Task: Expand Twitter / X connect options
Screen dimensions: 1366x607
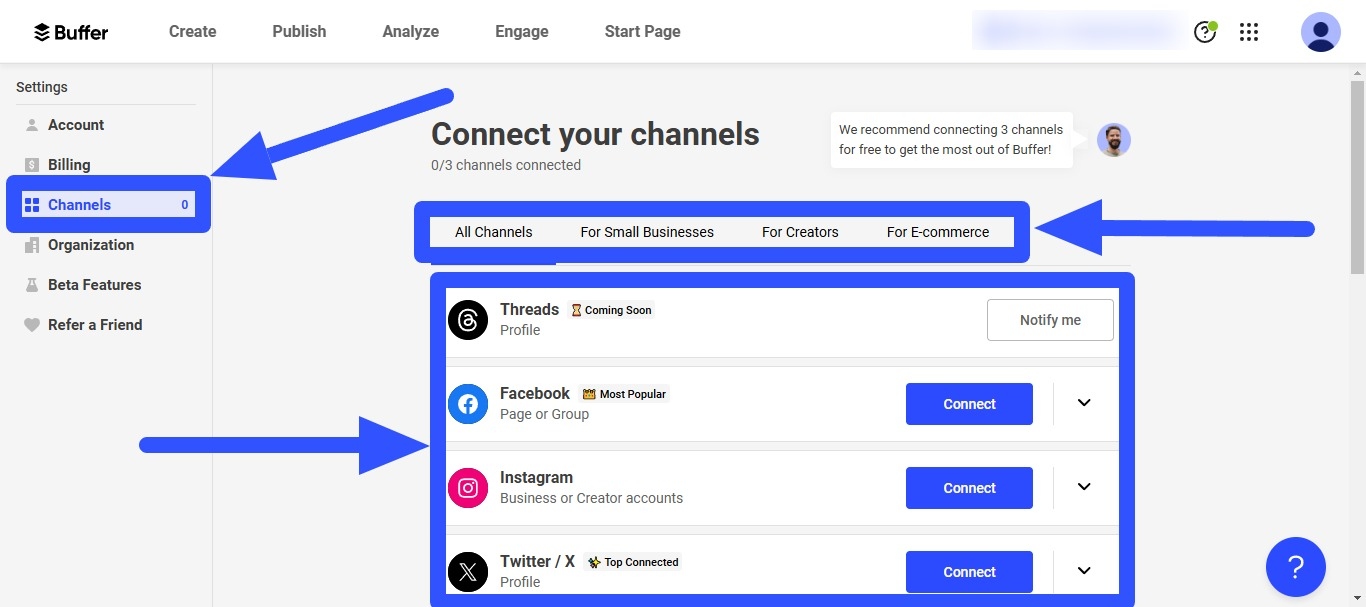Action: point(1084,570)
